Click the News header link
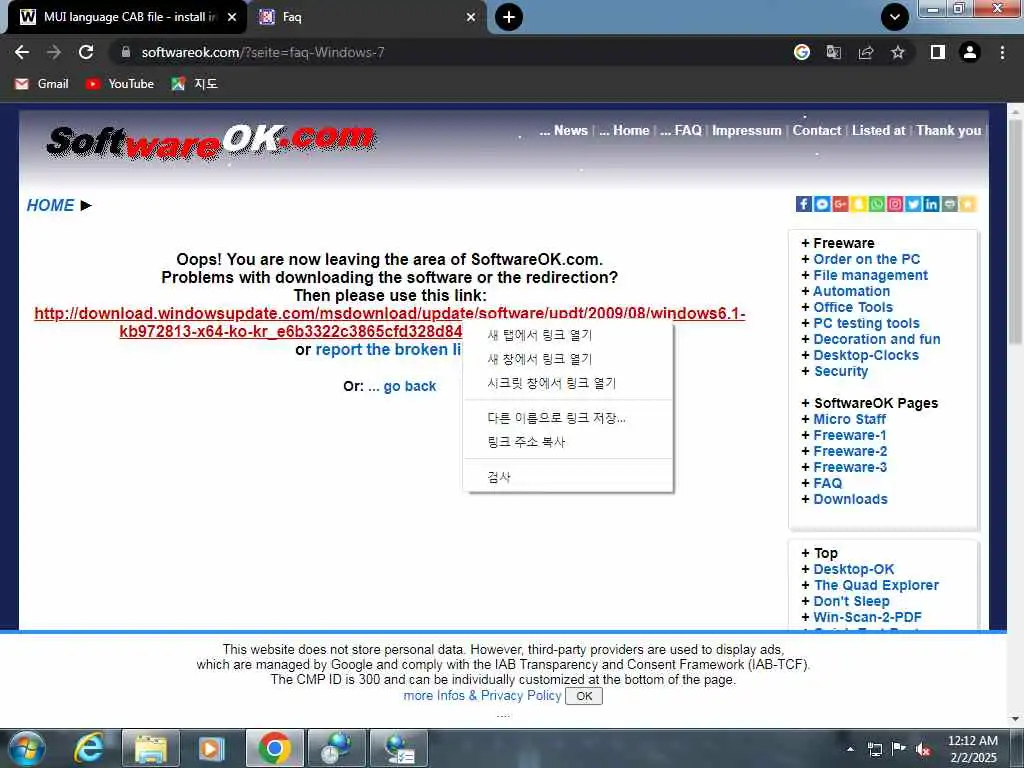 point(564,131)
